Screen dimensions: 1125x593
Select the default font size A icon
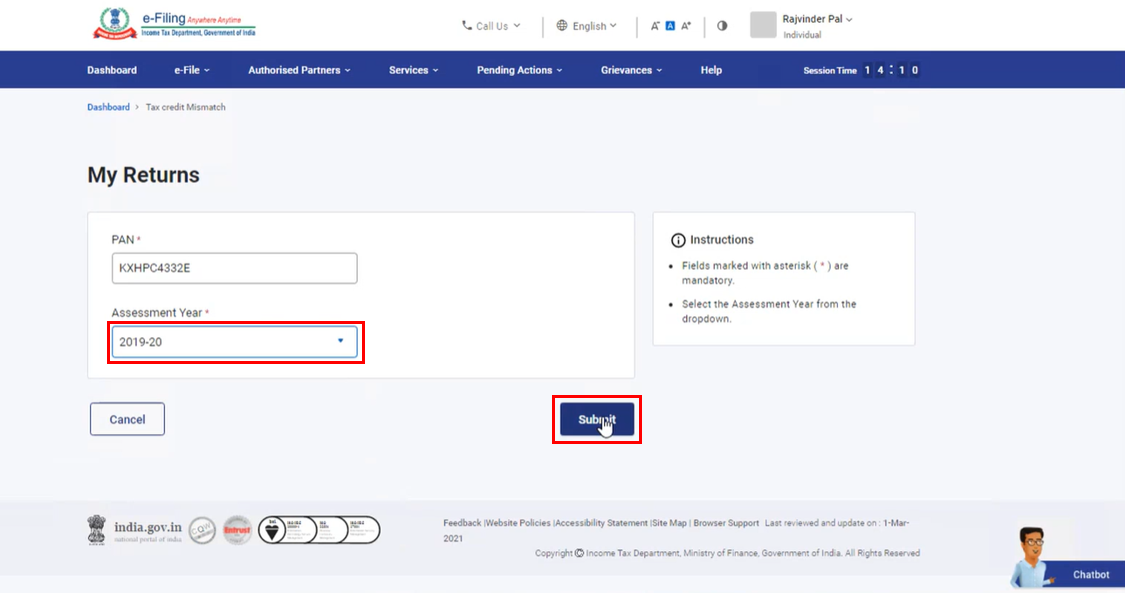click(x=670, y=26)
